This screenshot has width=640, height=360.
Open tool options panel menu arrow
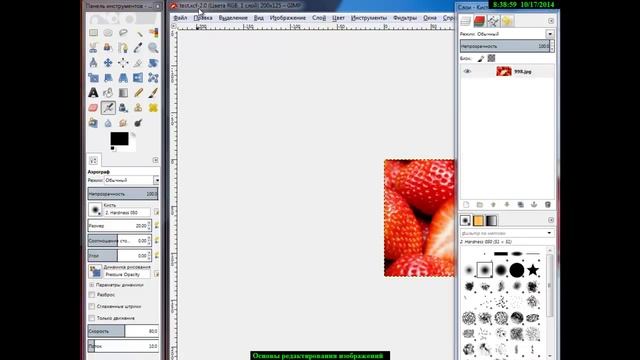[155, 160]
